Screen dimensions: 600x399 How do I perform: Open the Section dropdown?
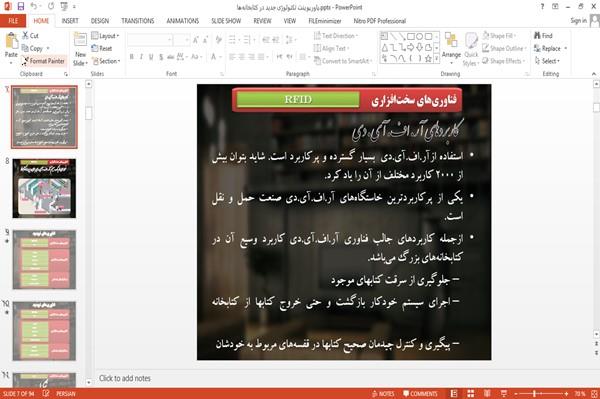pyautogui.click(x=106, y=61)
